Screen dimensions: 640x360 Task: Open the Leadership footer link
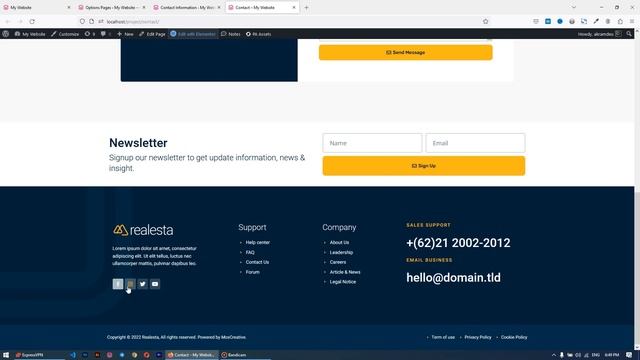point(341,252)
